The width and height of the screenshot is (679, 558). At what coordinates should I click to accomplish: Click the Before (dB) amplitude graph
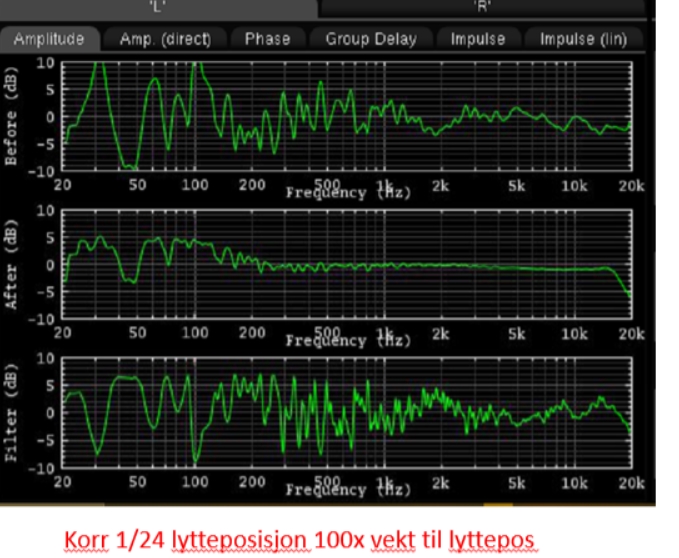[x=346, y=116]
